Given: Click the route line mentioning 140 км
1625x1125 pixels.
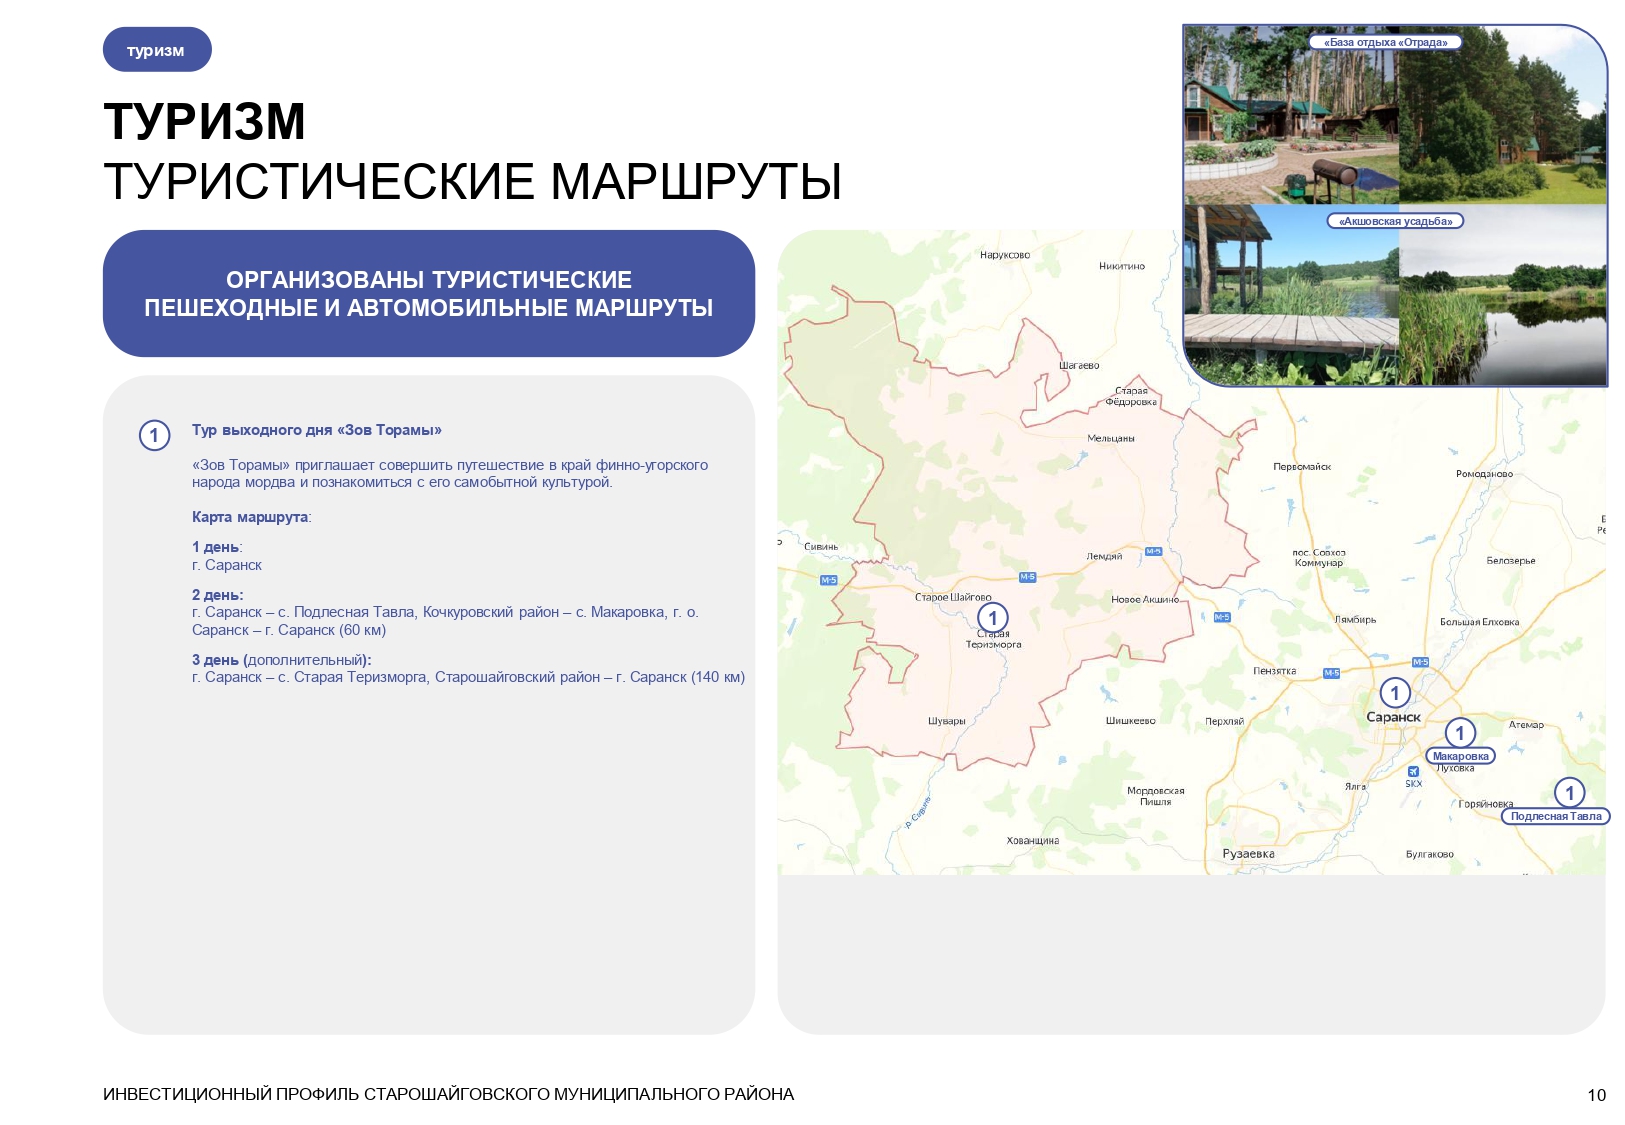Looking at the screenshot, I should coord(468,677).
